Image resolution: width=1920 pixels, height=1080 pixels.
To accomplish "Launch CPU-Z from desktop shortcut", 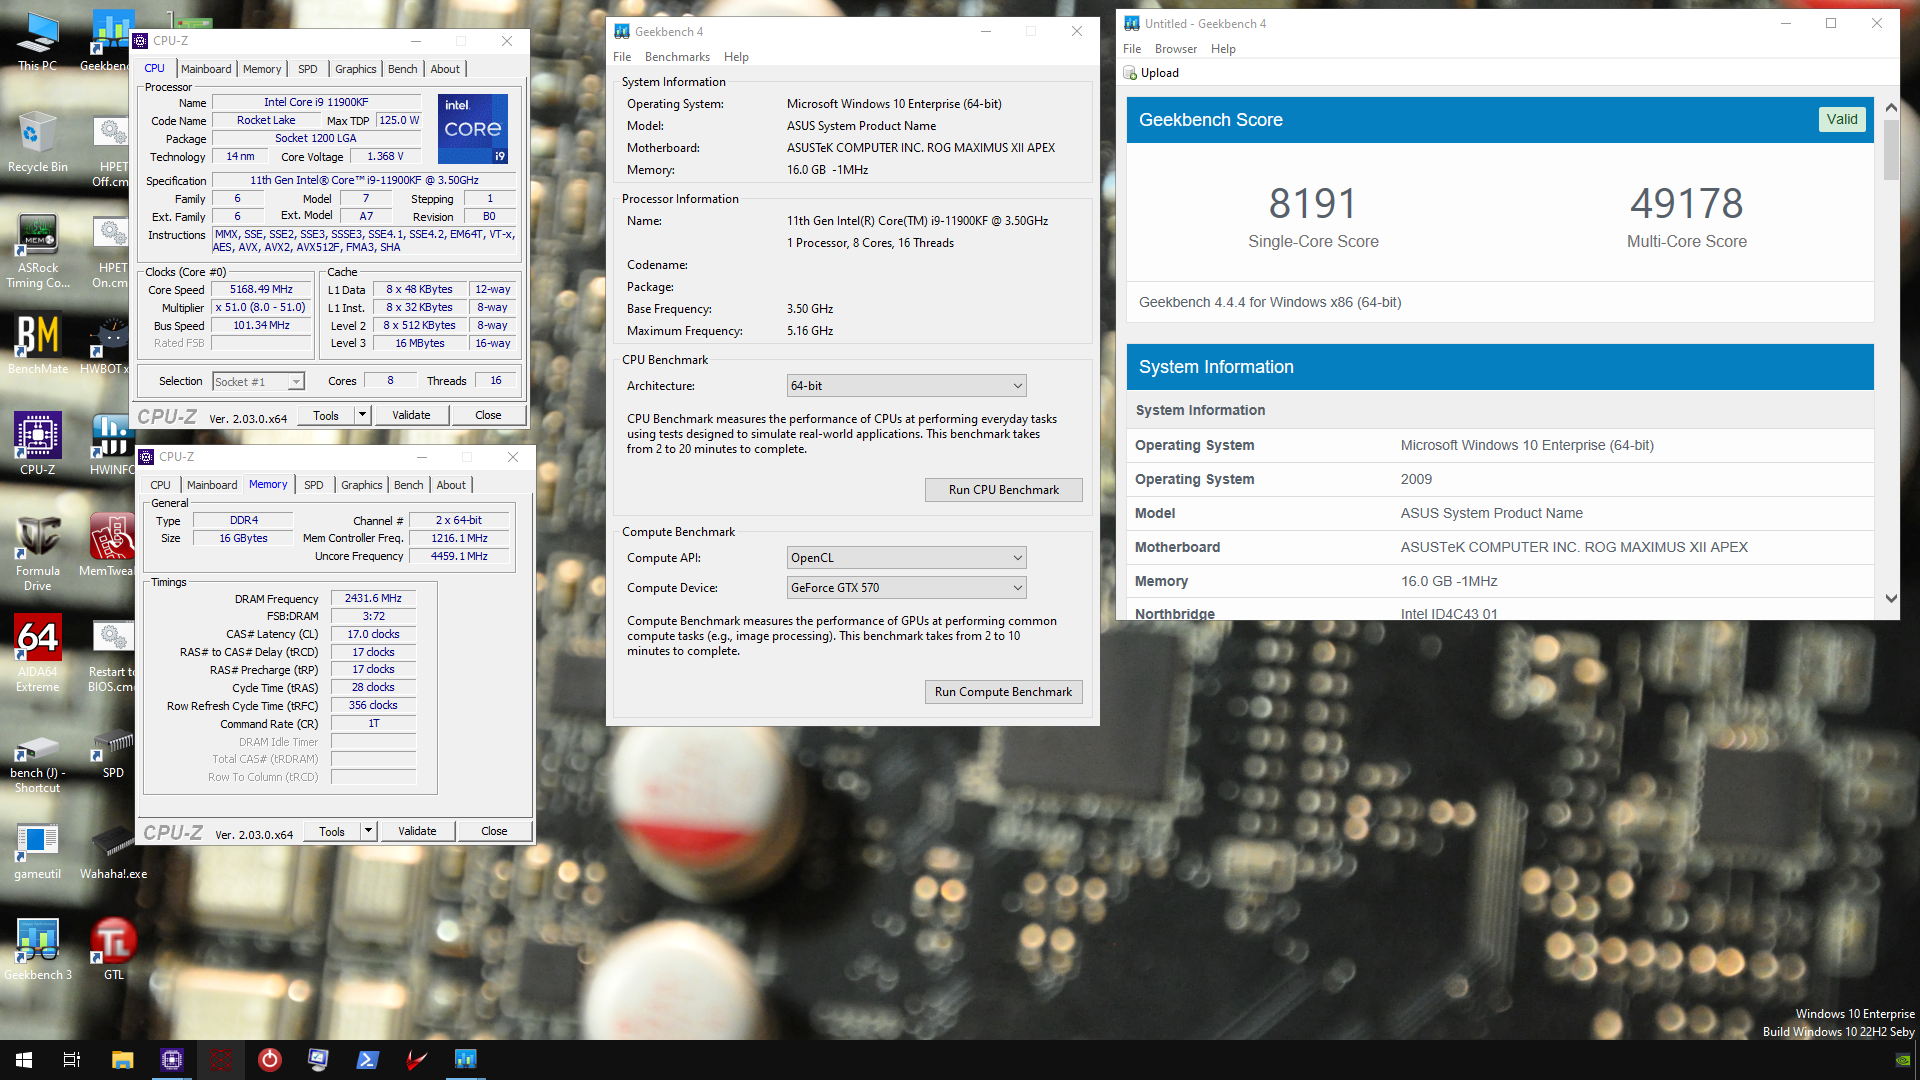I will (37, 443).
